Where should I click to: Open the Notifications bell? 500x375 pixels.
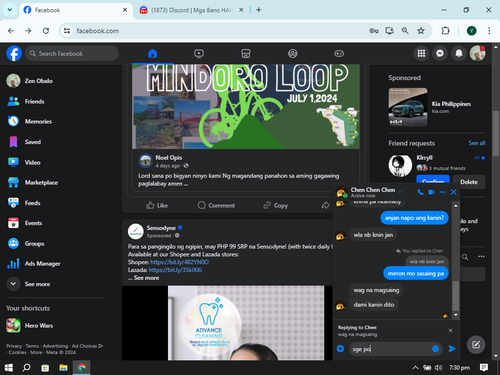point(459,53)
